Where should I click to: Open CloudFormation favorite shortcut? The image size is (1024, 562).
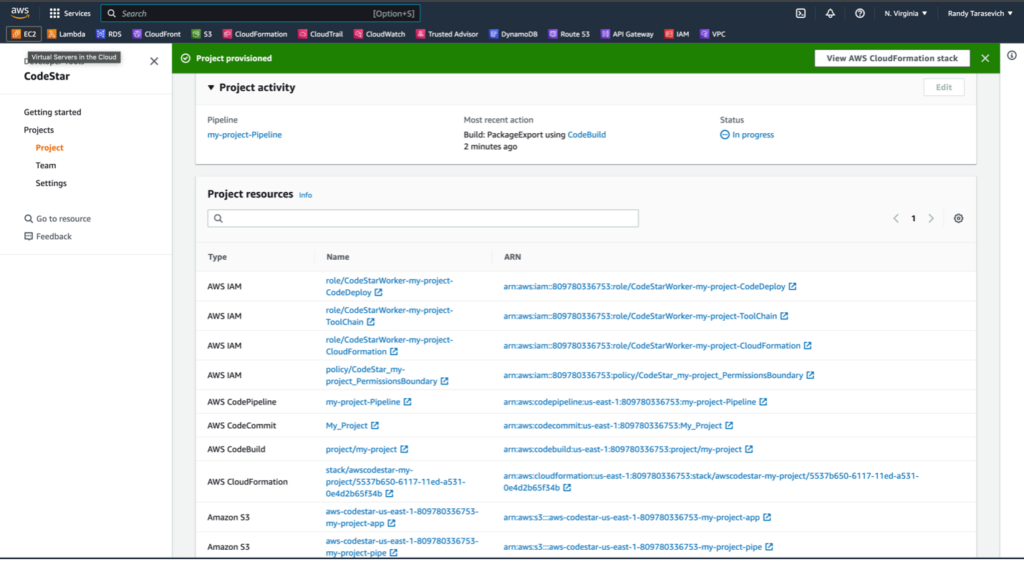pos(255,34)
